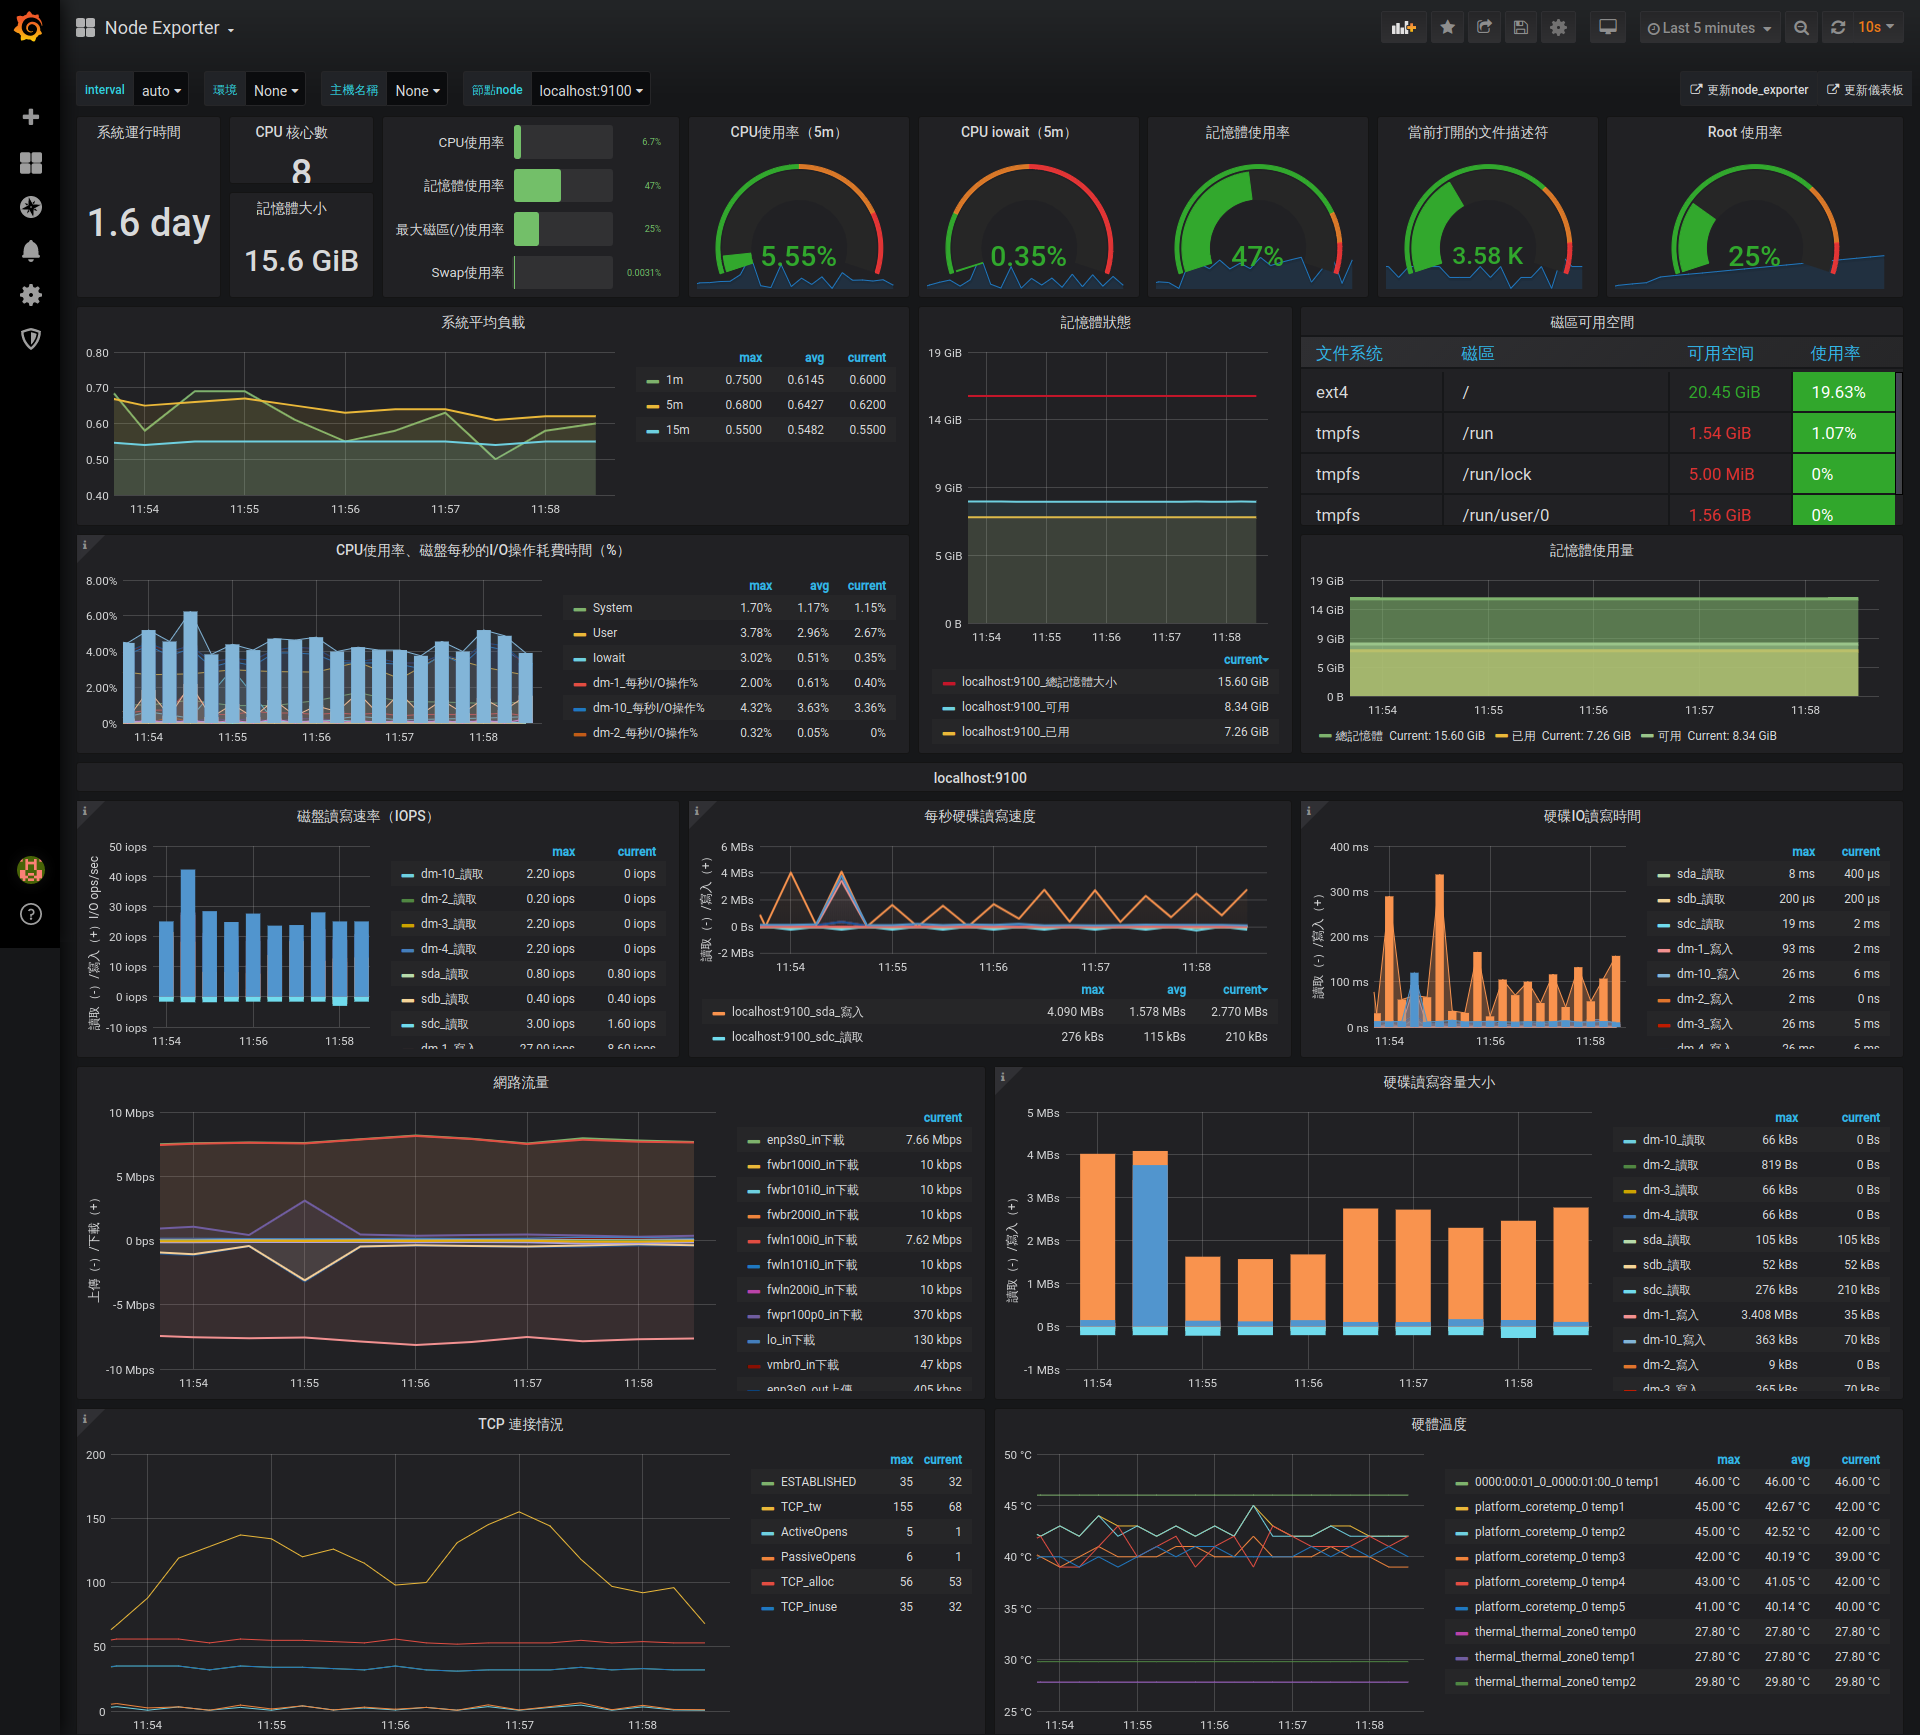The width and height of the screenshot is (1920, 1735).
Task: Toggle the ESTABLISHED series in TCP panel
Action: pyautogui.click(x=817, y=1481)
